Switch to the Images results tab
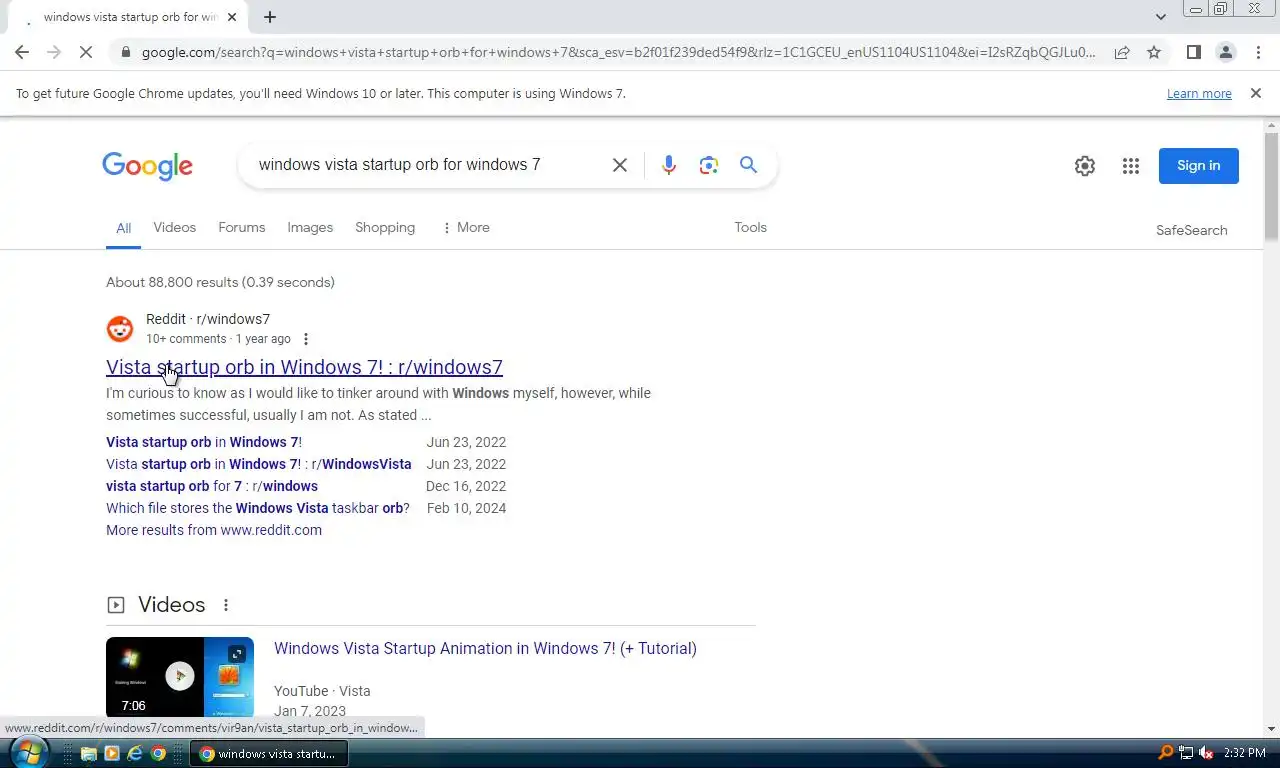 310,227
